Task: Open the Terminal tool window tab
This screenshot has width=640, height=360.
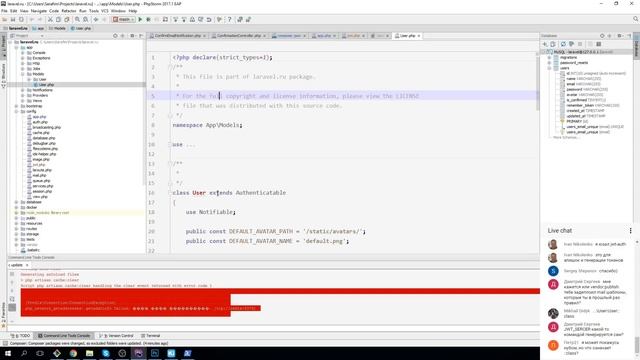Action: [151, 336]
